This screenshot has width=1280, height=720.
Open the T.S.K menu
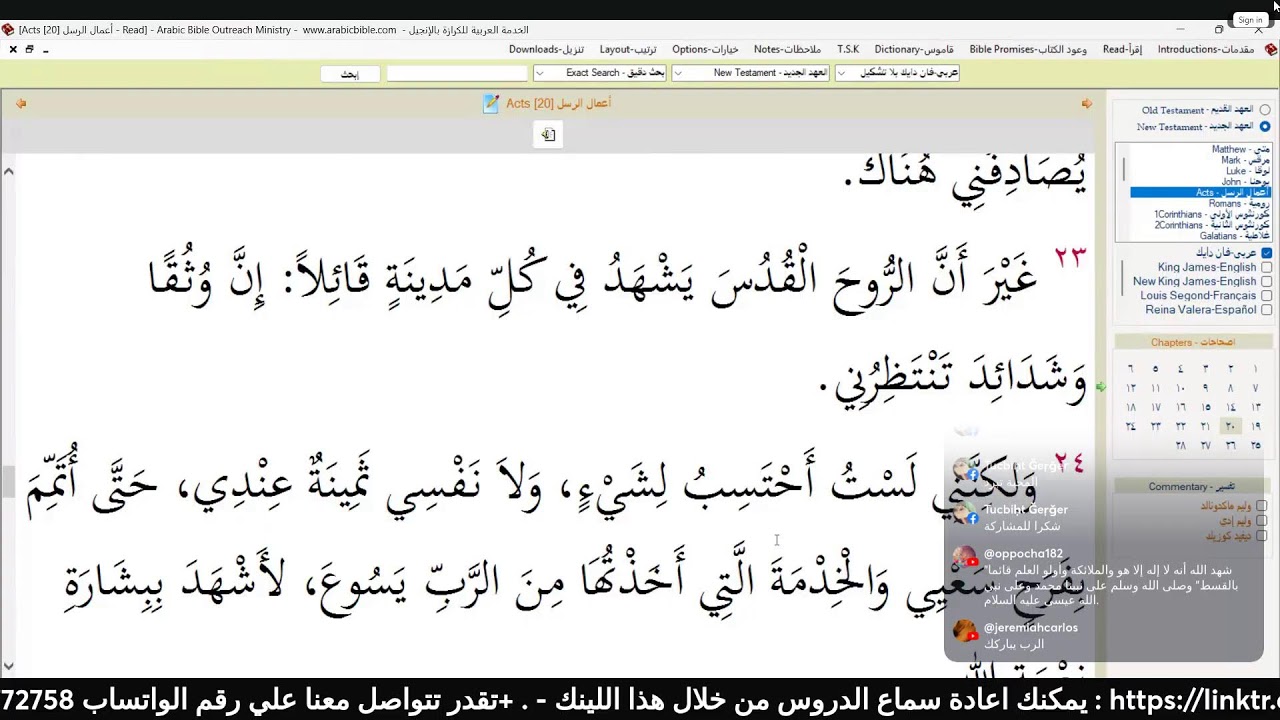point(848,49)
